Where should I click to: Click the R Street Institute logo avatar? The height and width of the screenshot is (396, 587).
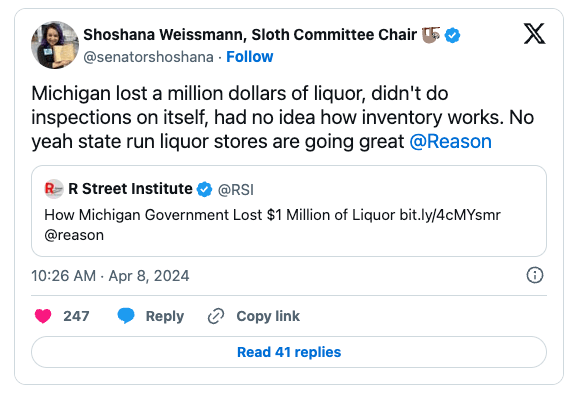54,189
